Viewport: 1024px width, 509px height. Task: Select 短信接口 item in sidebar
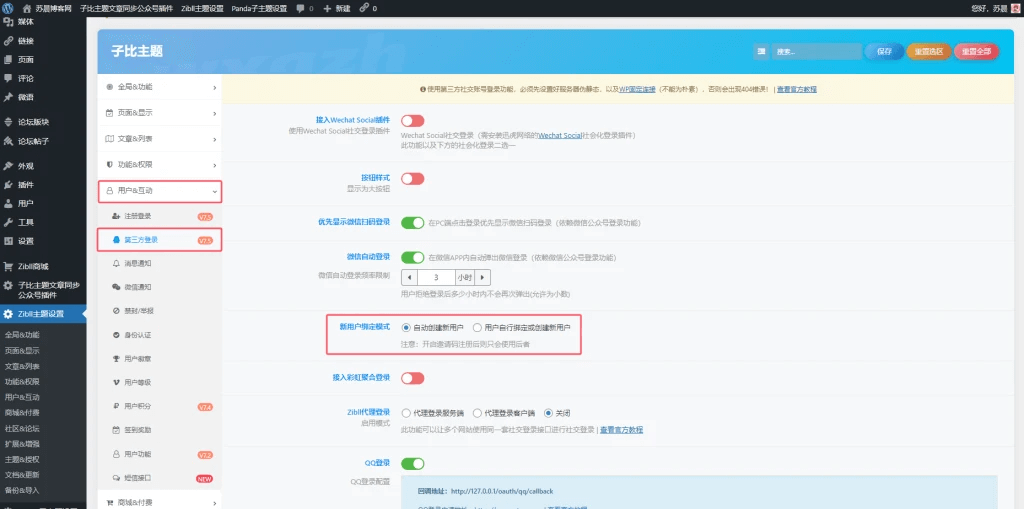tap(159, 478)
